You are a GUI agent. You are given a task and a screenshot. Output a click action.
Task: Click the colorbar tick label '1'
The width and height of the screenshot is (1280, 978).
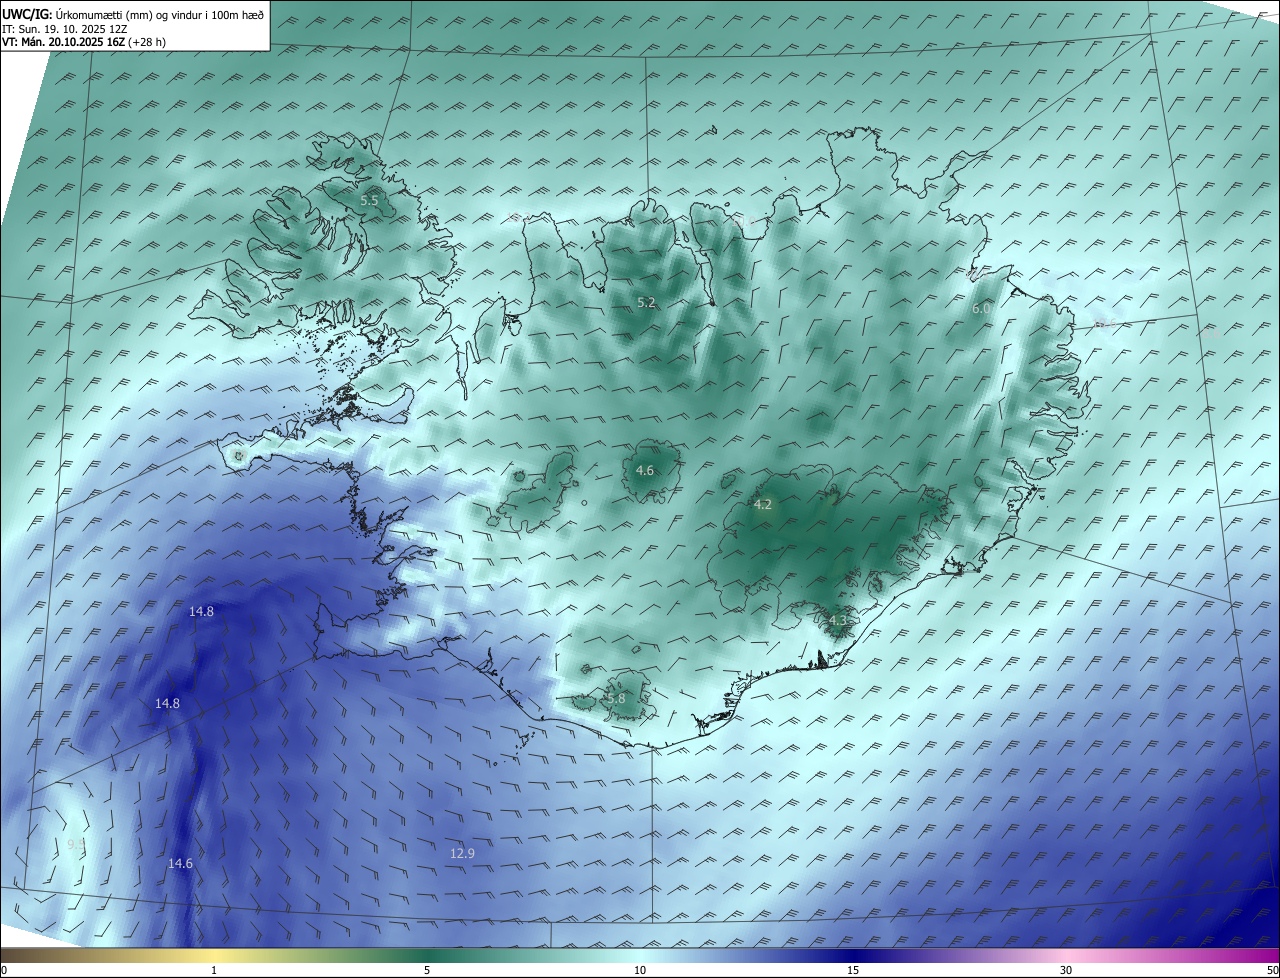(x=214, y=970)
